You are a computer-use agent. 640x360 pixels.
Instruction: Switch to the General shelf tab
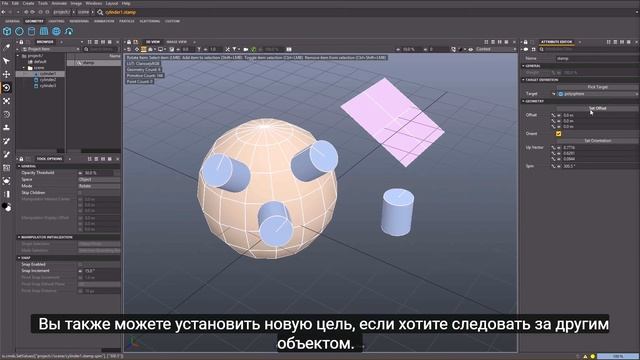(13, 21)
